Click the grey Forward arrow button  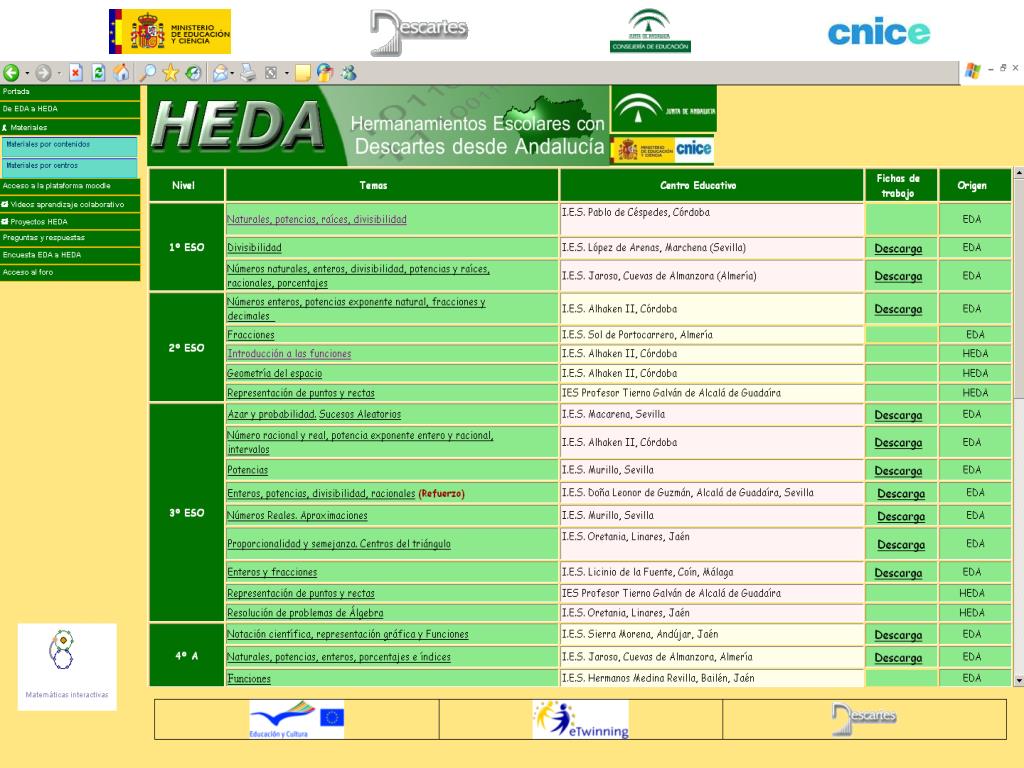click(43, 72)
